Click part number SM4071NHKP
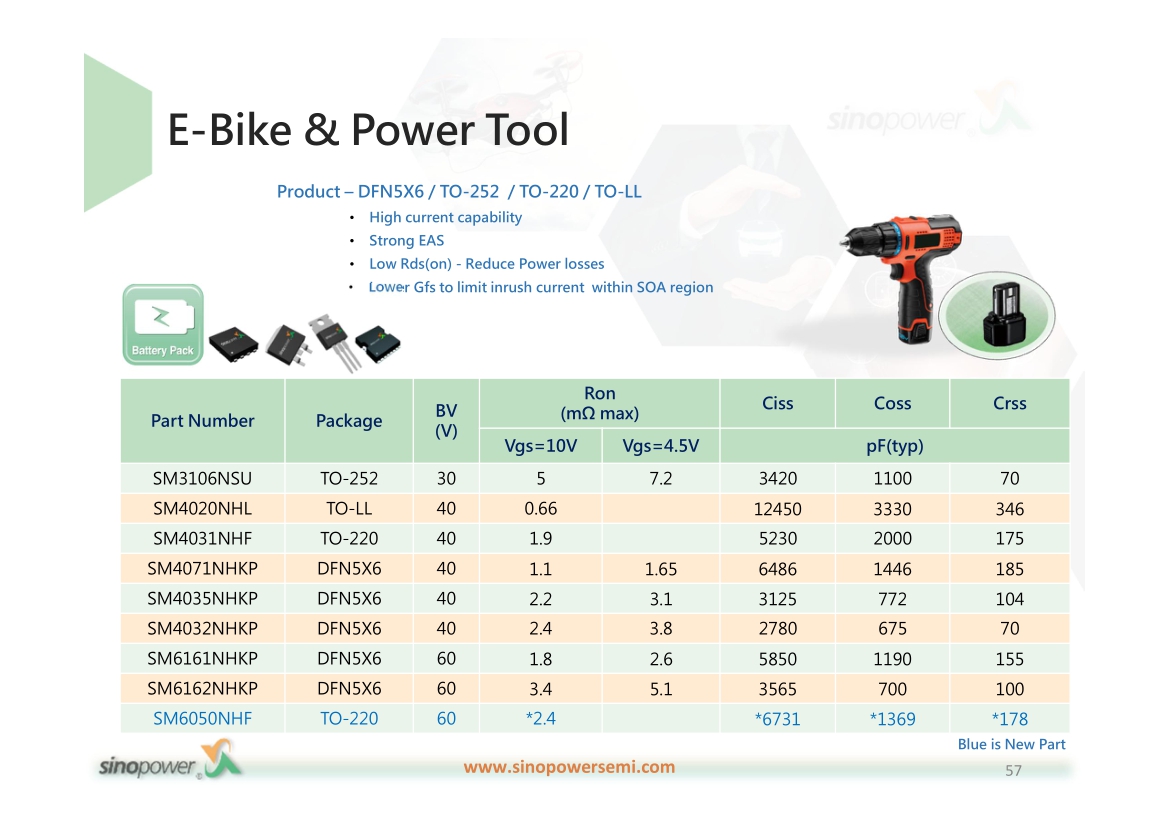The image size is (1170, 827). pyautogui.click(x=202, y=569)
